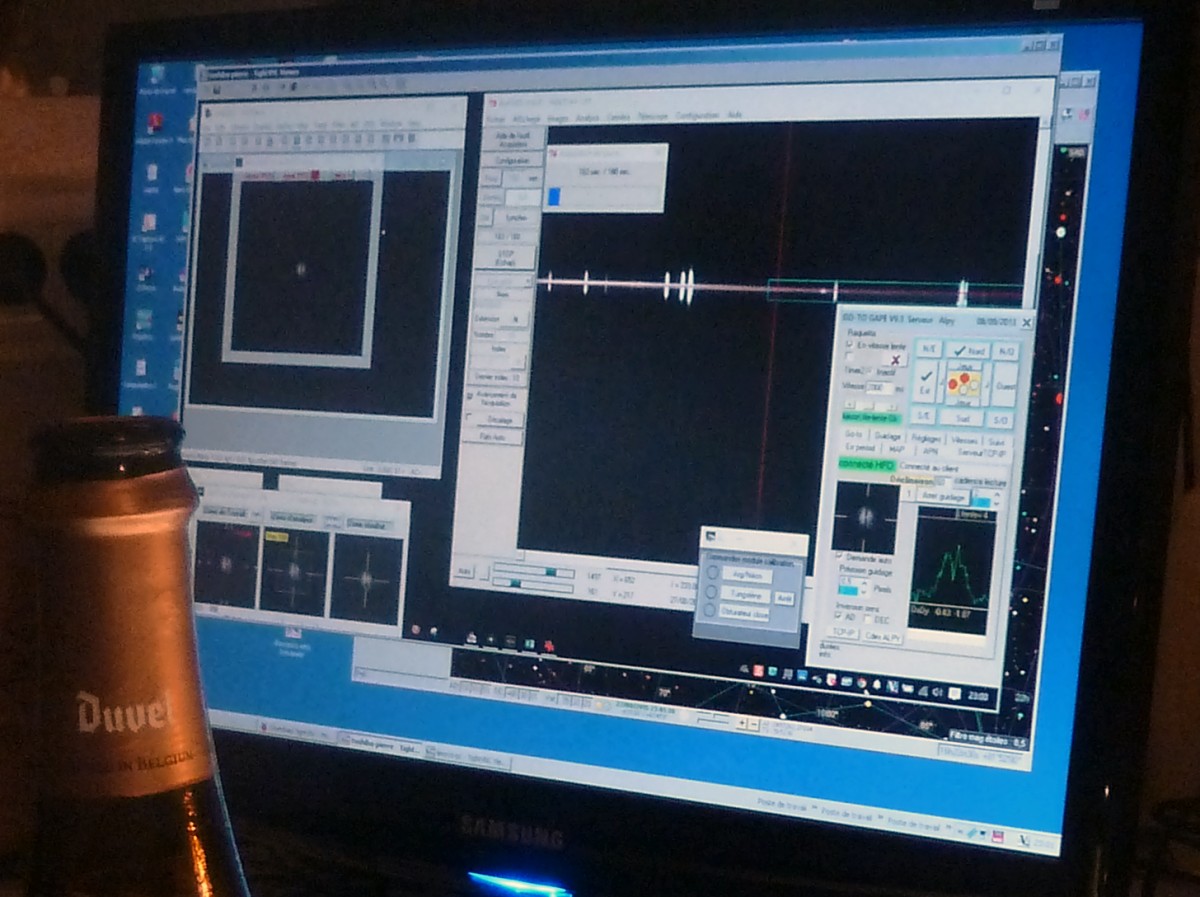Click the S/O diagonal direction button
Viewport: 1200px width, 897px height.
tap(1002, 419)
